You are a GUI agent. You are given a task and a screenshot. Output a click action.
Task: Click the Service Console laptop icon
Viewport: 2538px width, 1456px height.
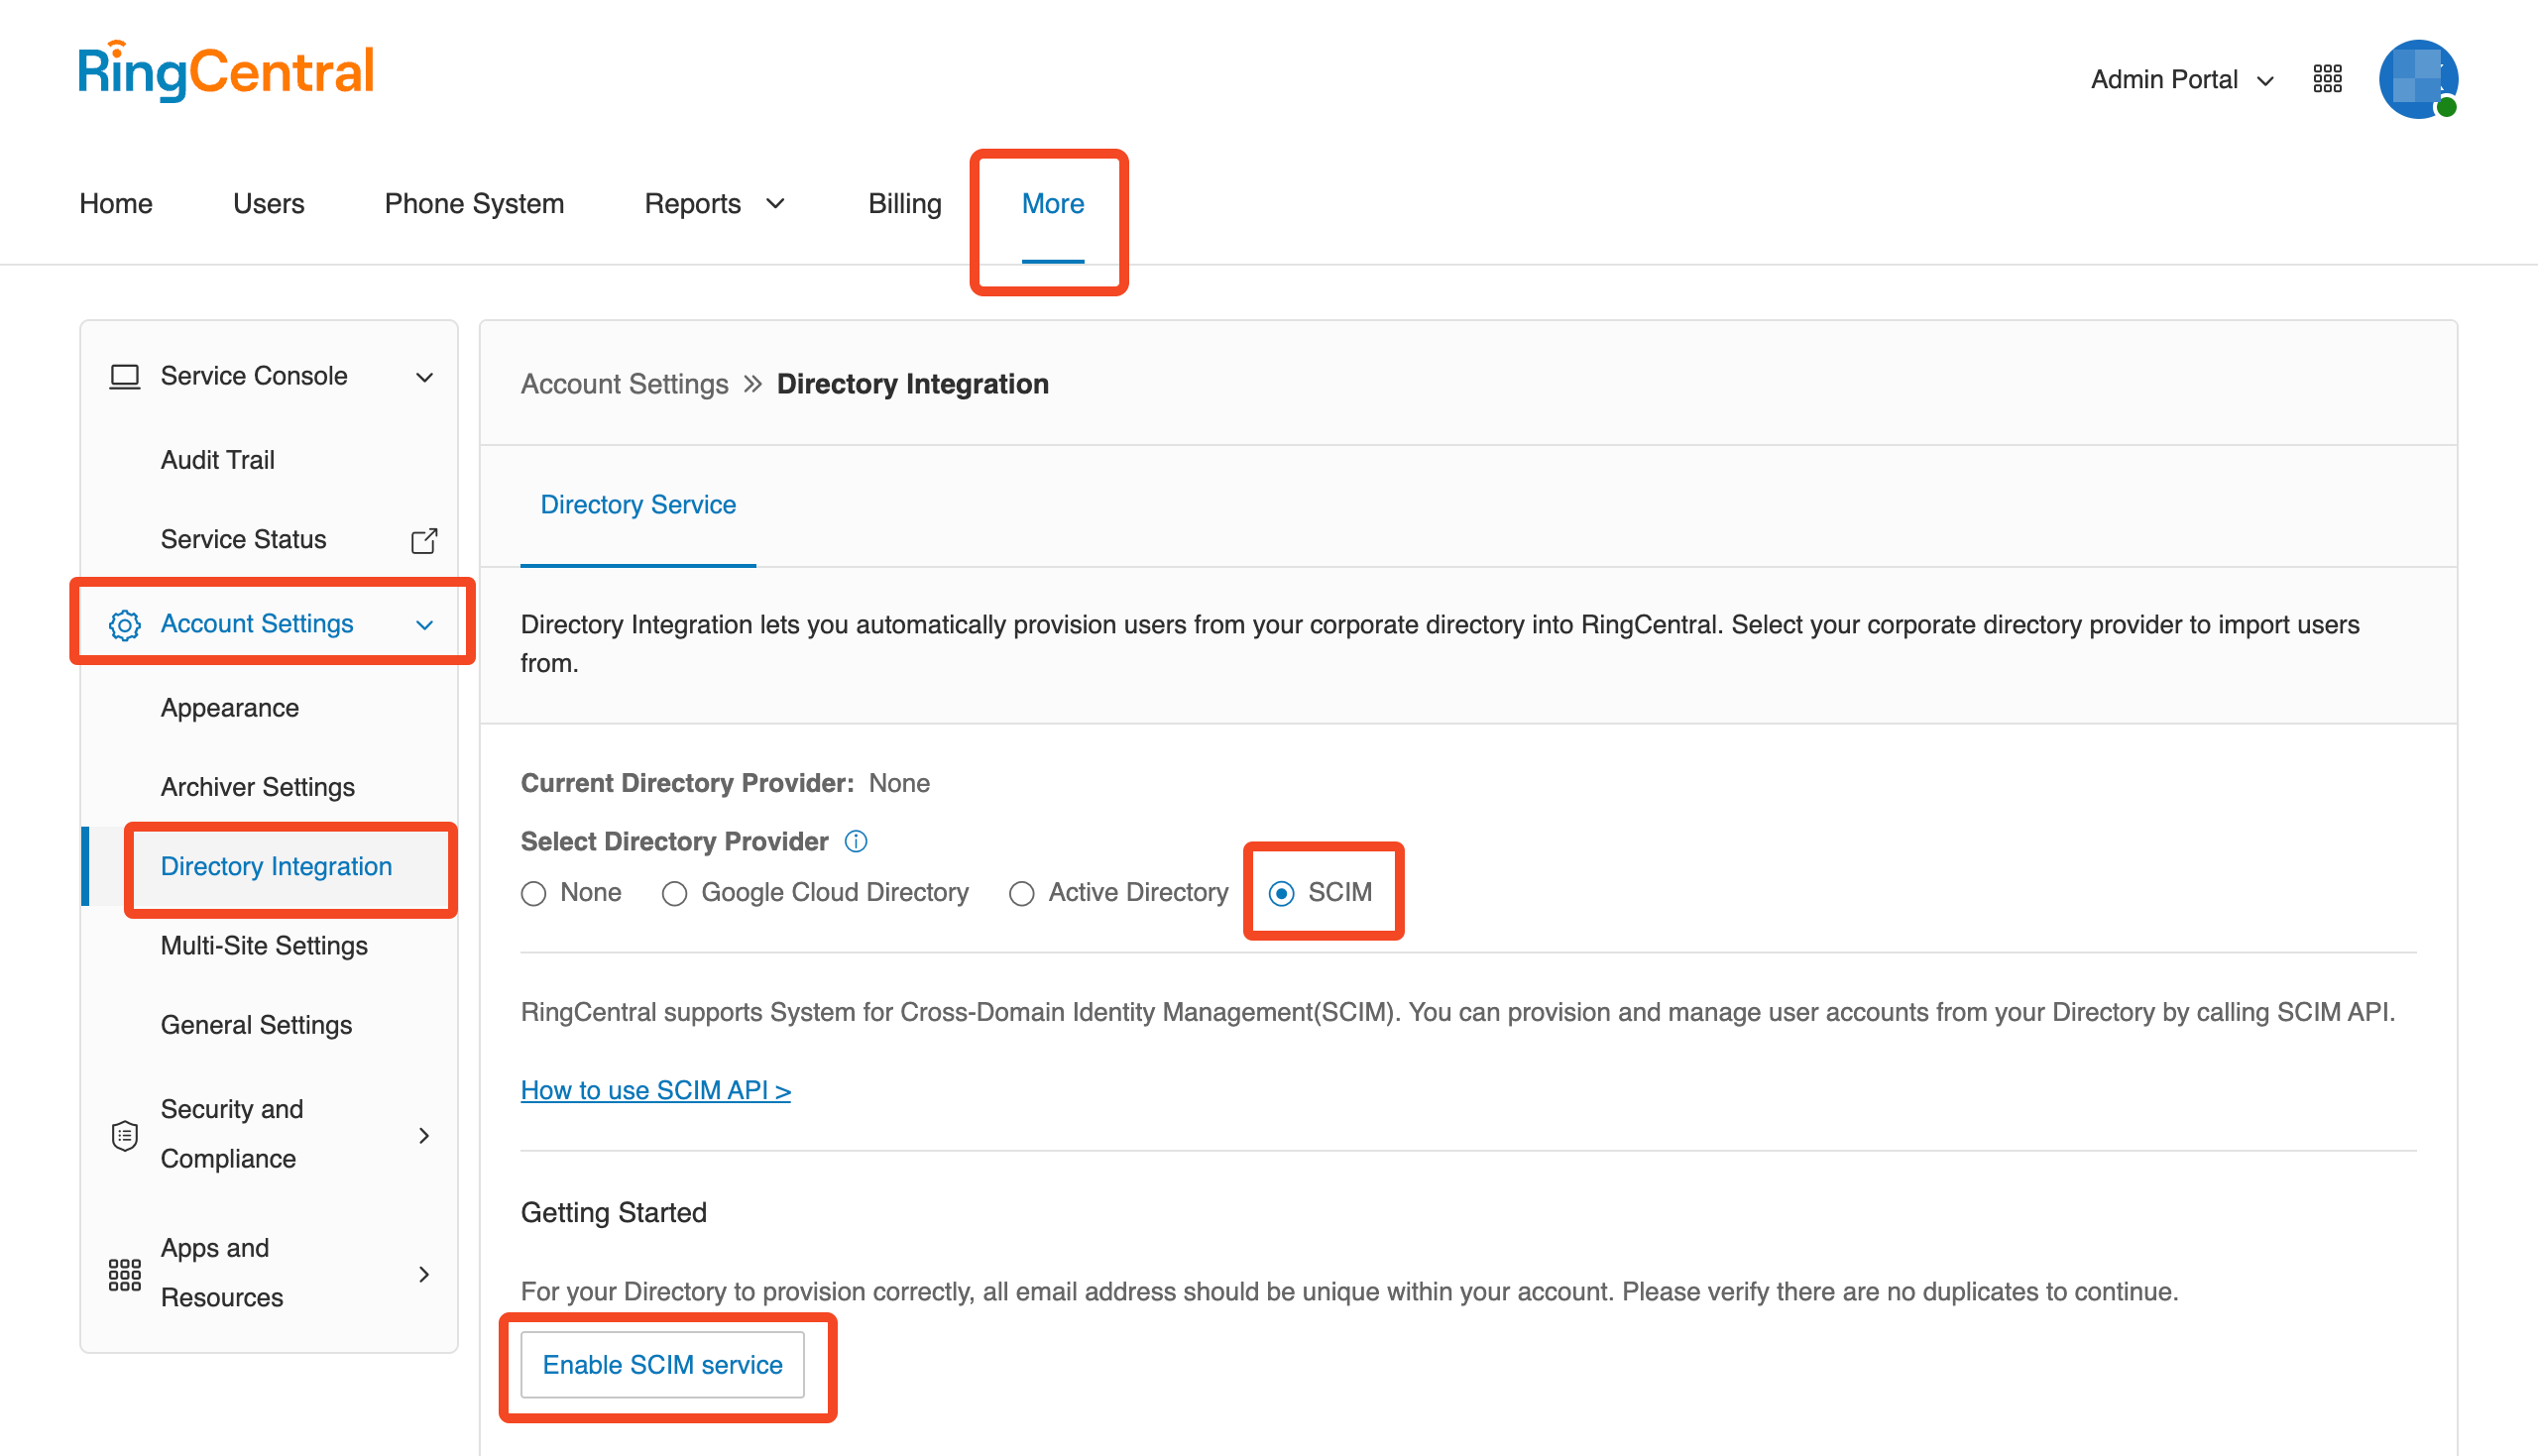click(124, 377)
